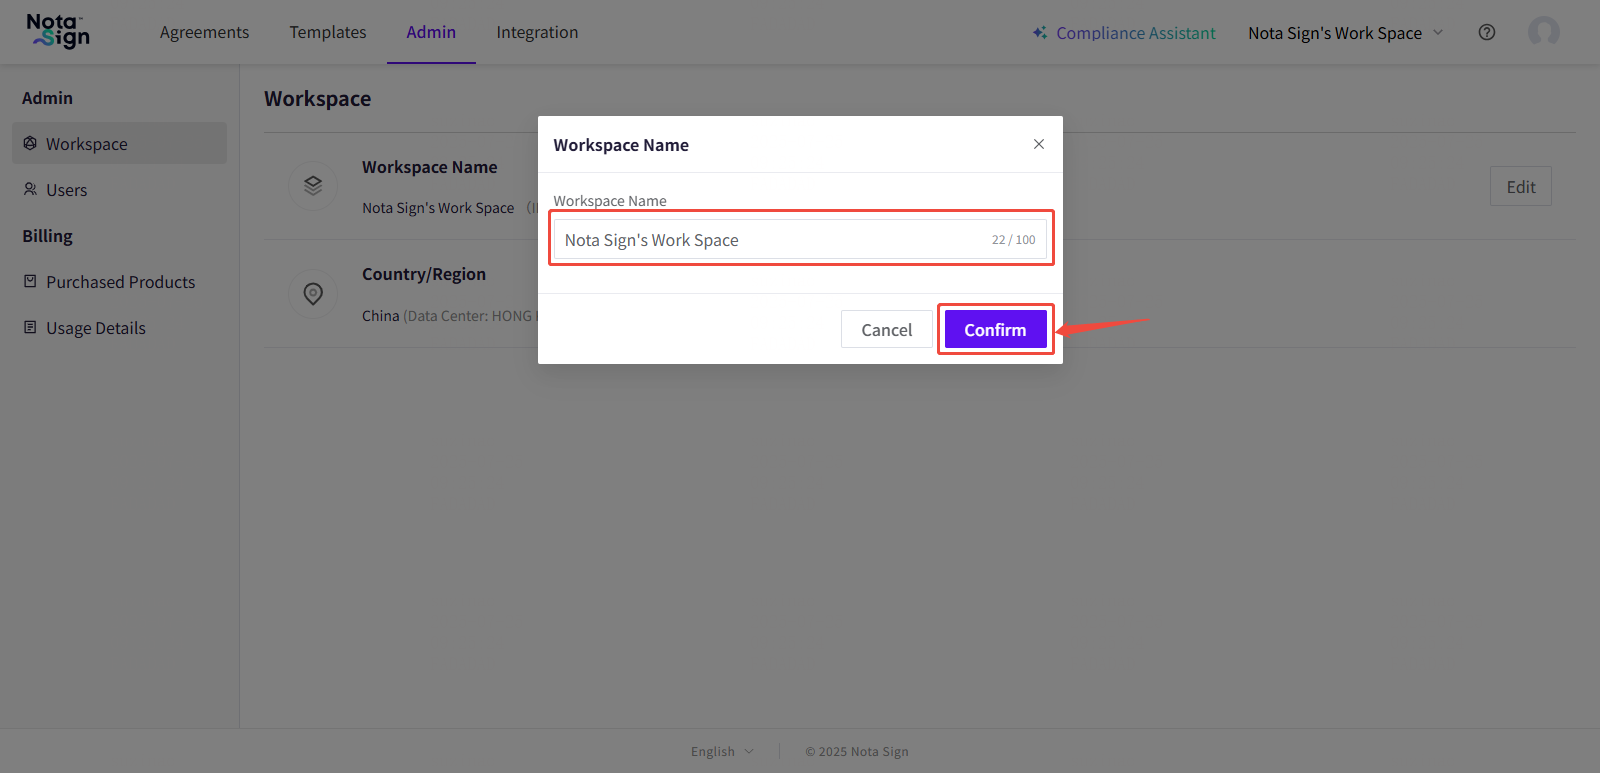Open Purchased Products in Billing
Image resolution: width=1600 pixels, height=773 pixels.
pos(120,282)
